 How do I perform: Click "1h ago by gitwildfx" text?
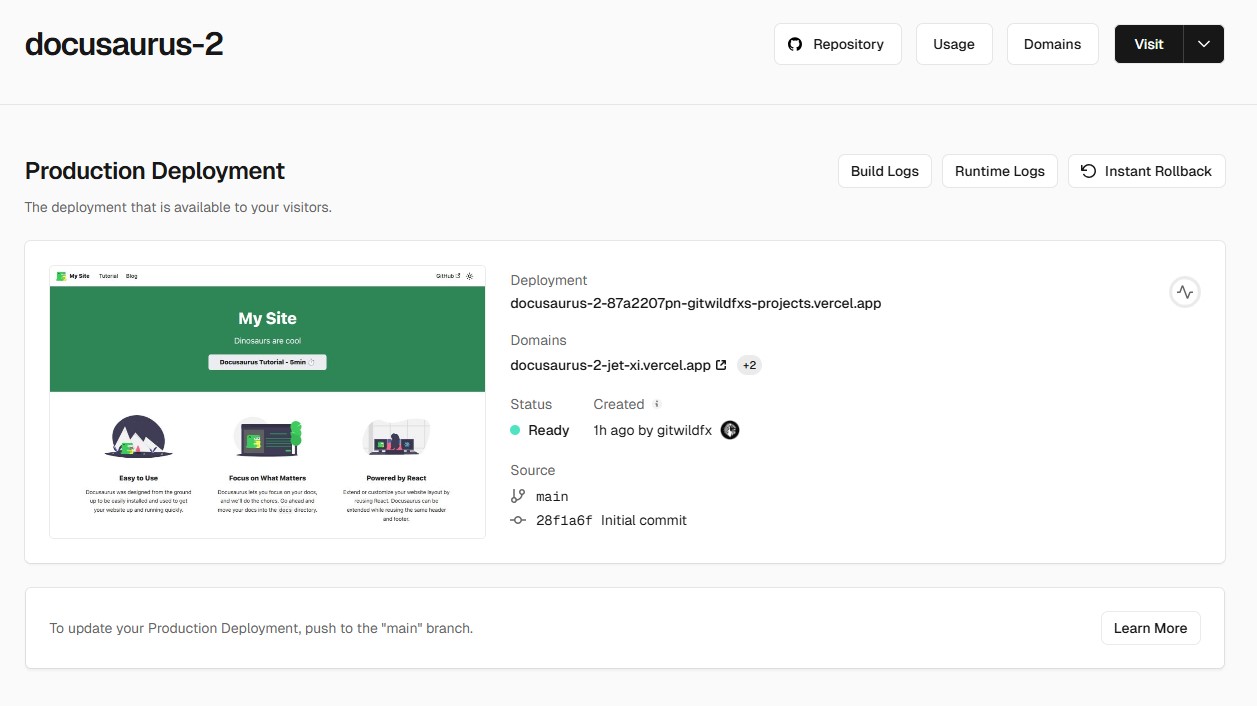coord(652,430)
